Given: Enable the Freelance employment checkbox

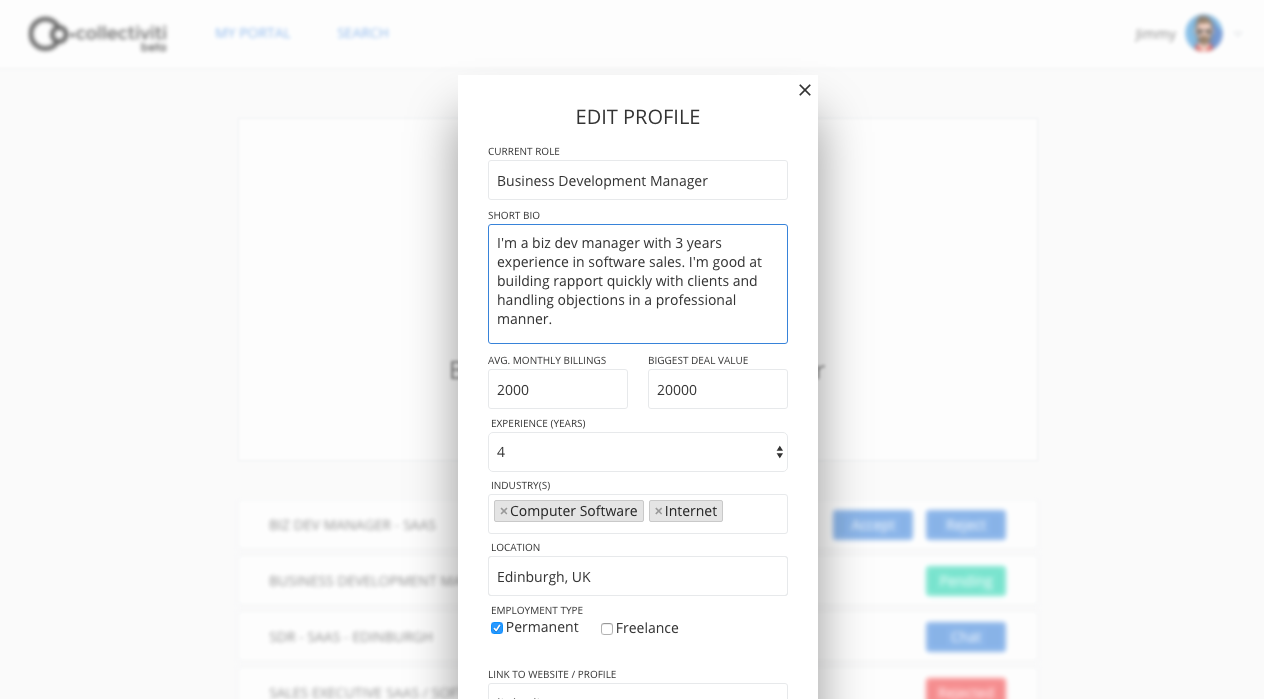Looking at the screenshot, I should (607, 629).
